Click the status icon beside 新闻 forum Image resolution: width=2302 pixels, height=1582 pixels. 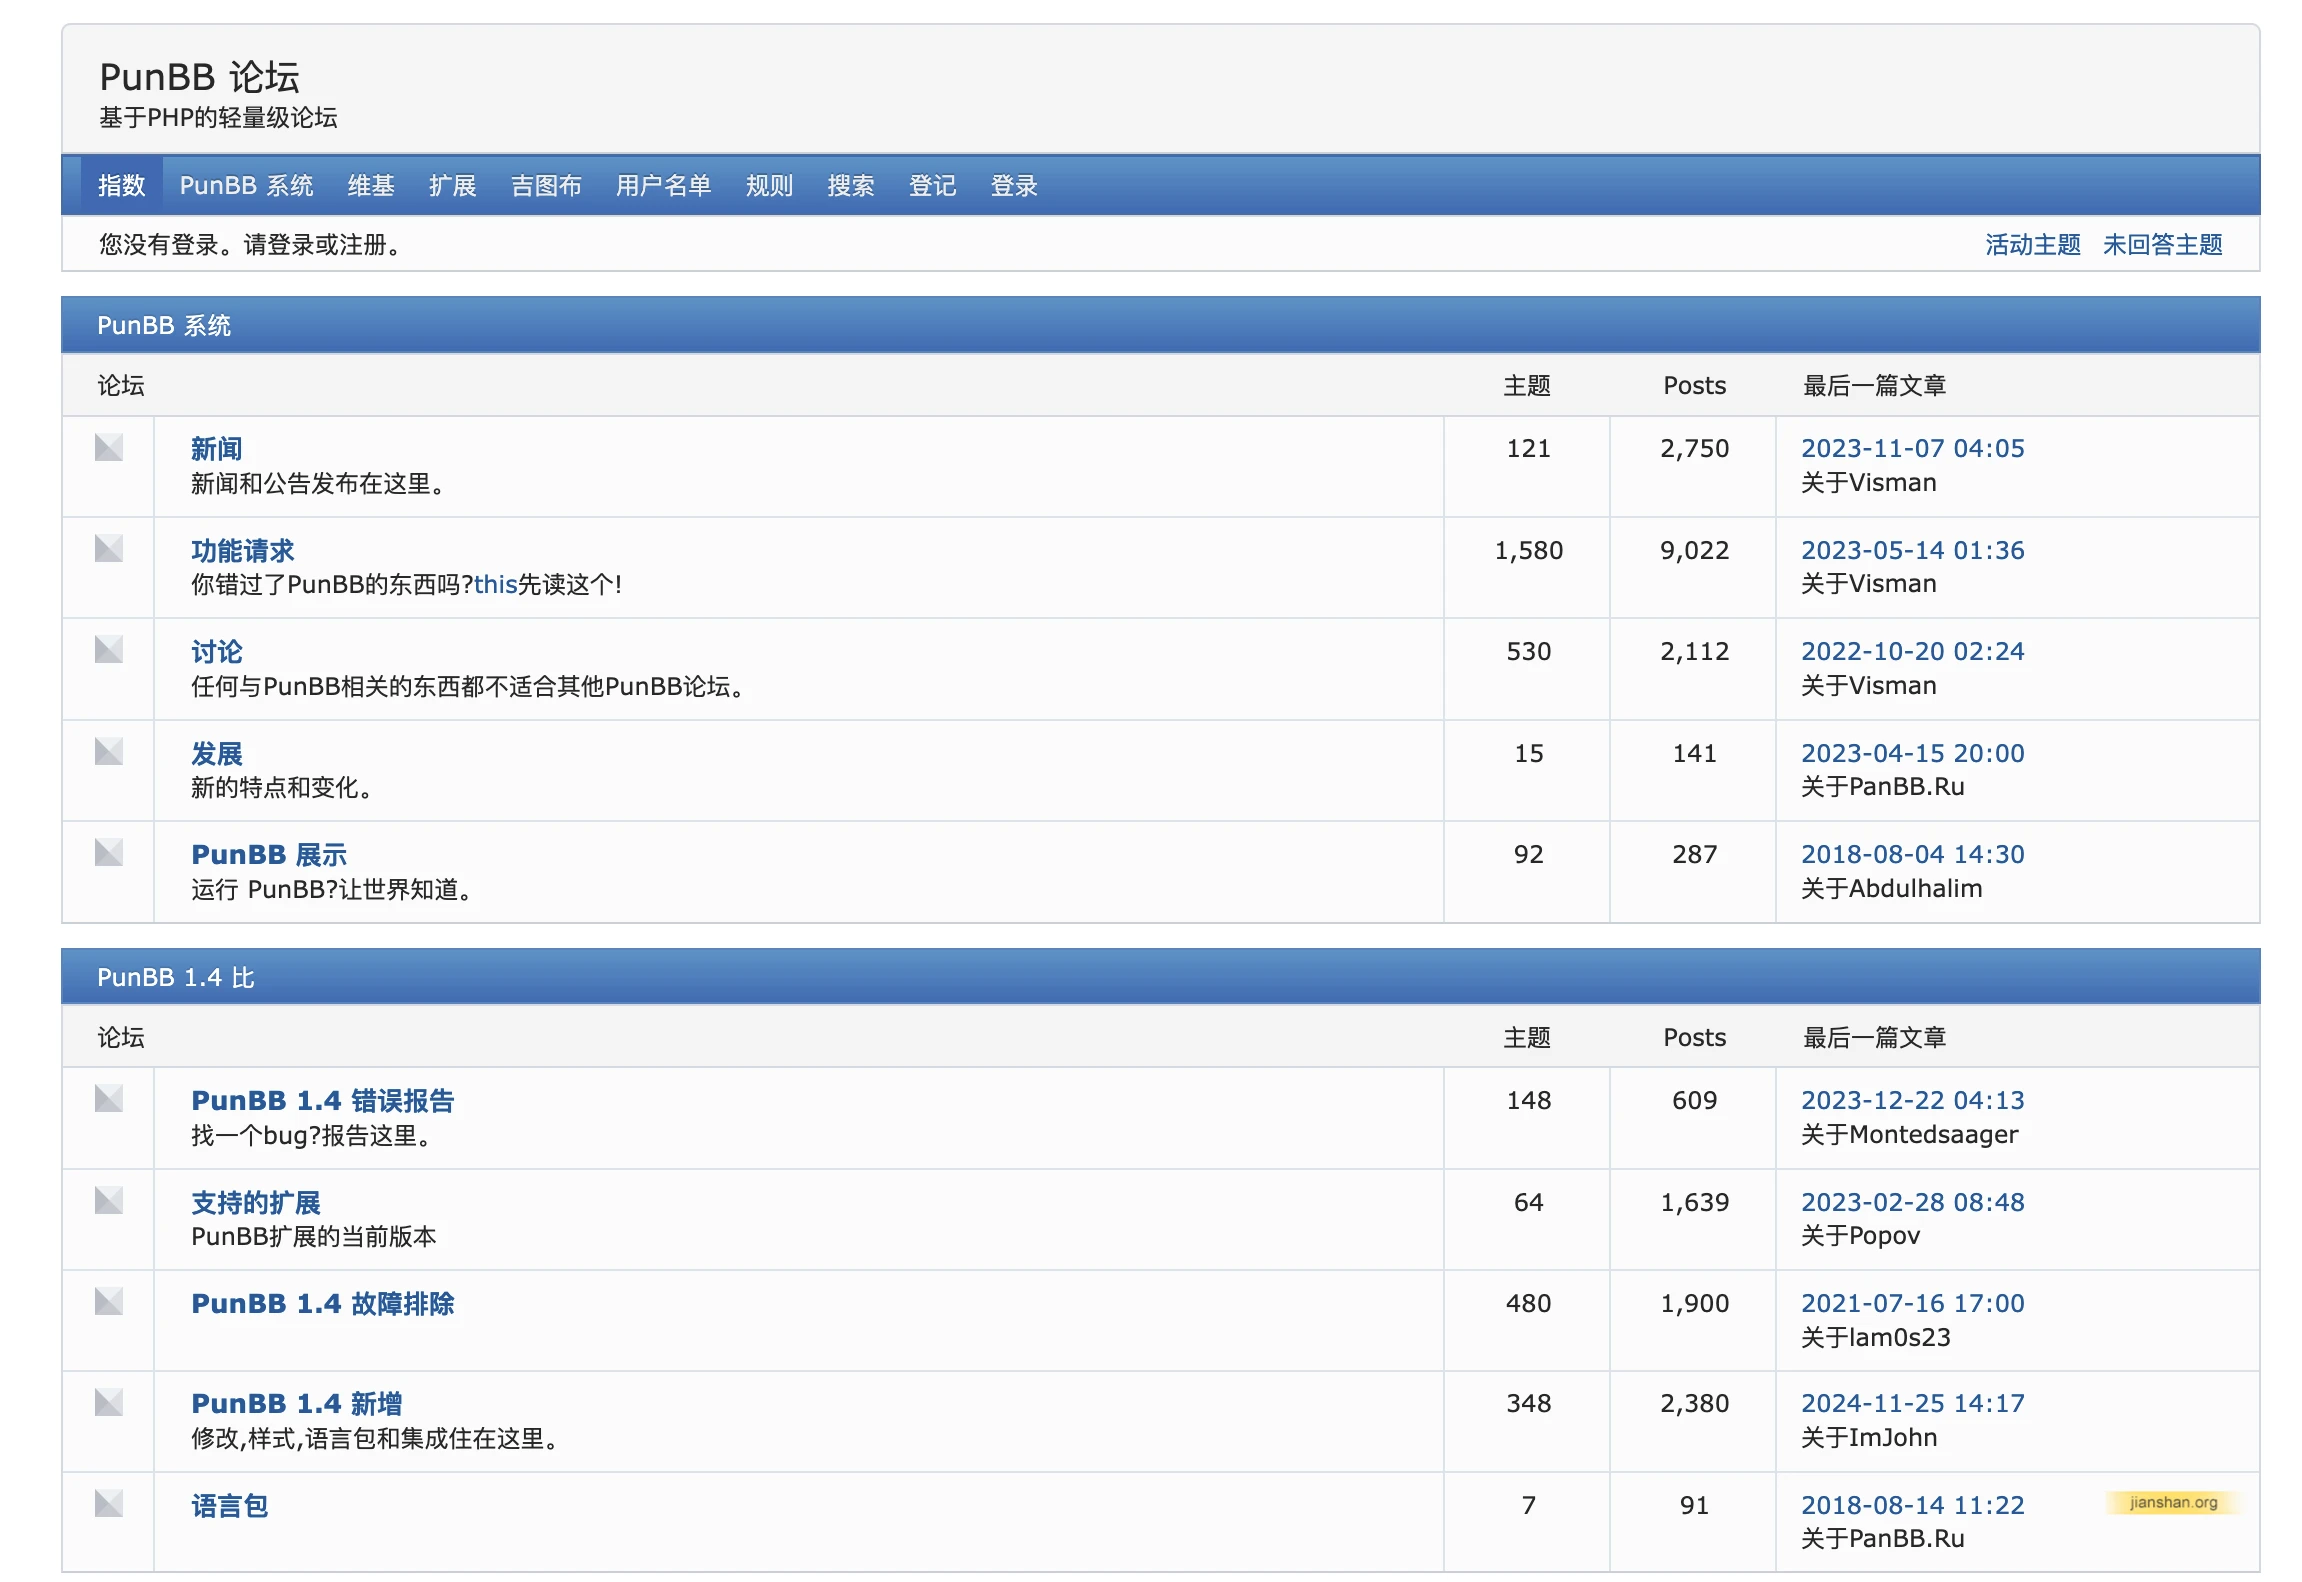click(109, 447)
